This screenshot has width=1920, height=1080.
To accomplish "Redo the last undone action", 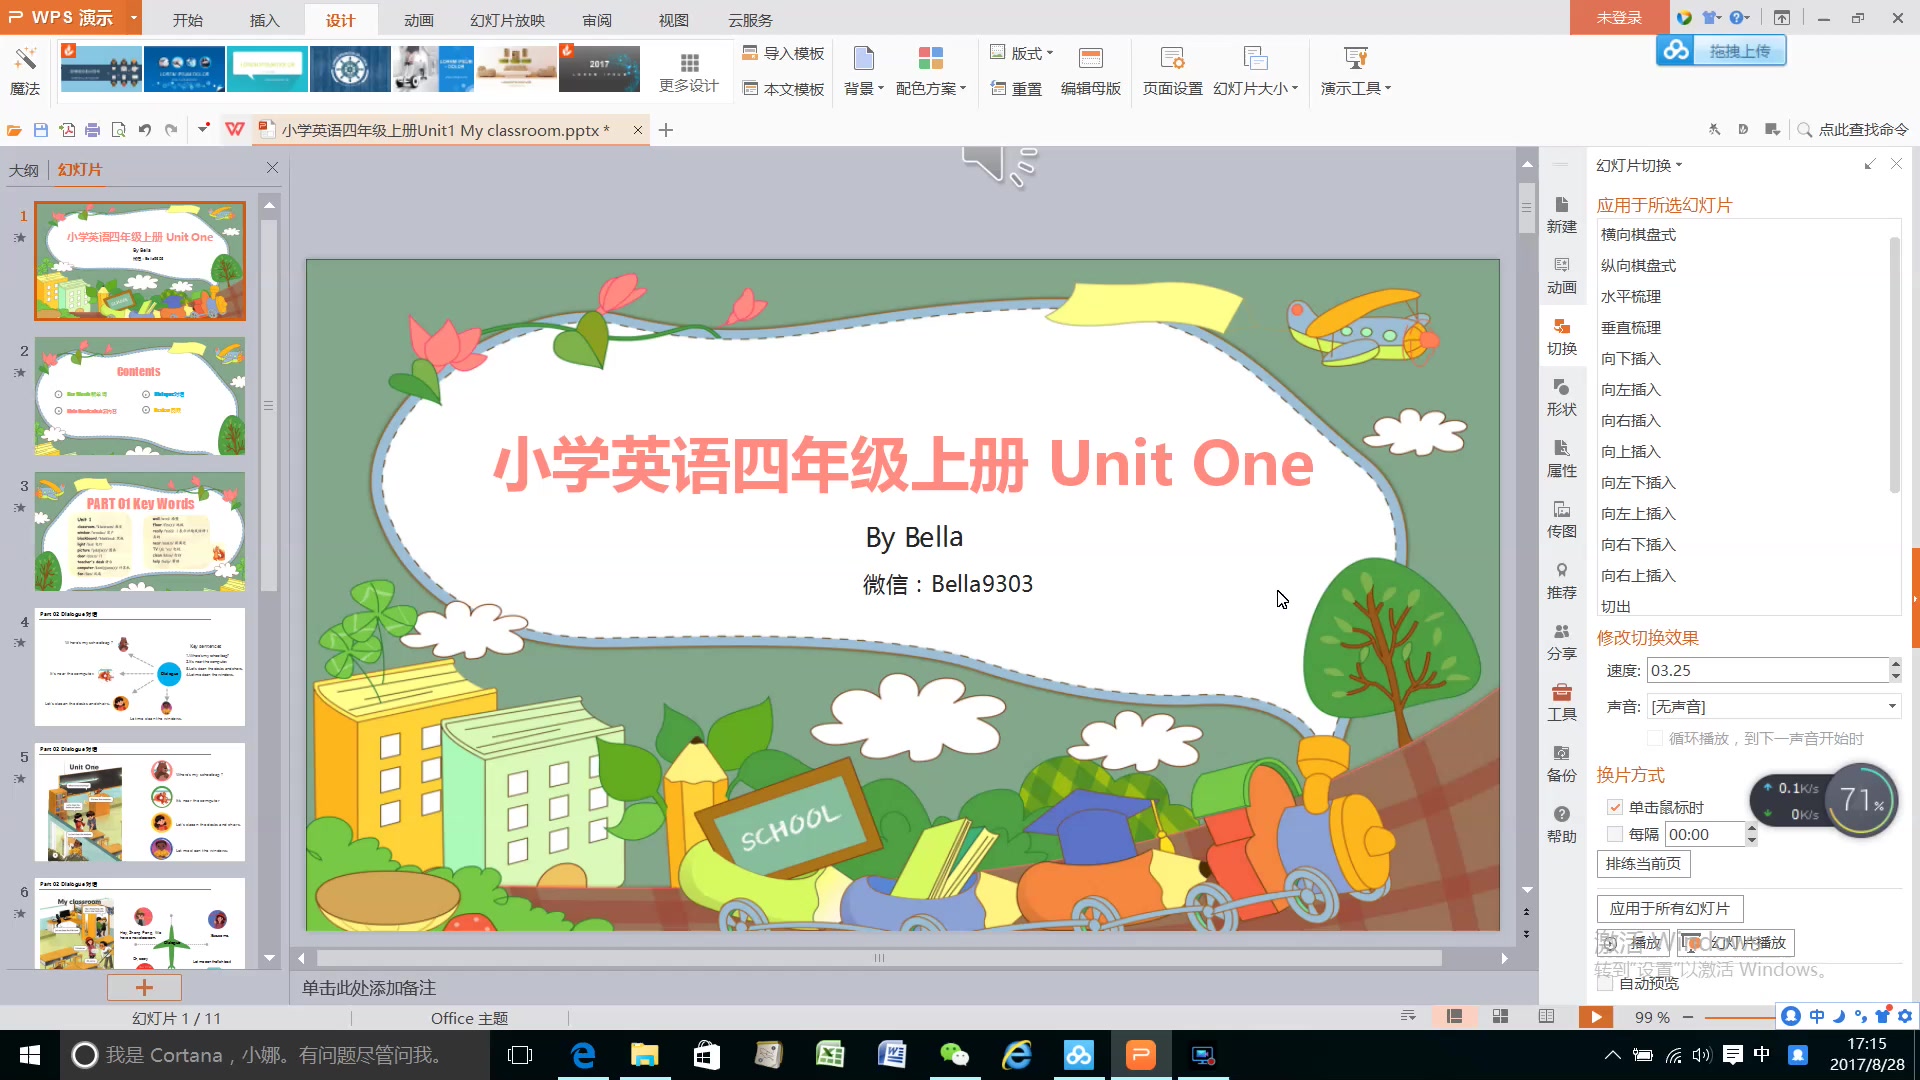I will tap(171, 130).
